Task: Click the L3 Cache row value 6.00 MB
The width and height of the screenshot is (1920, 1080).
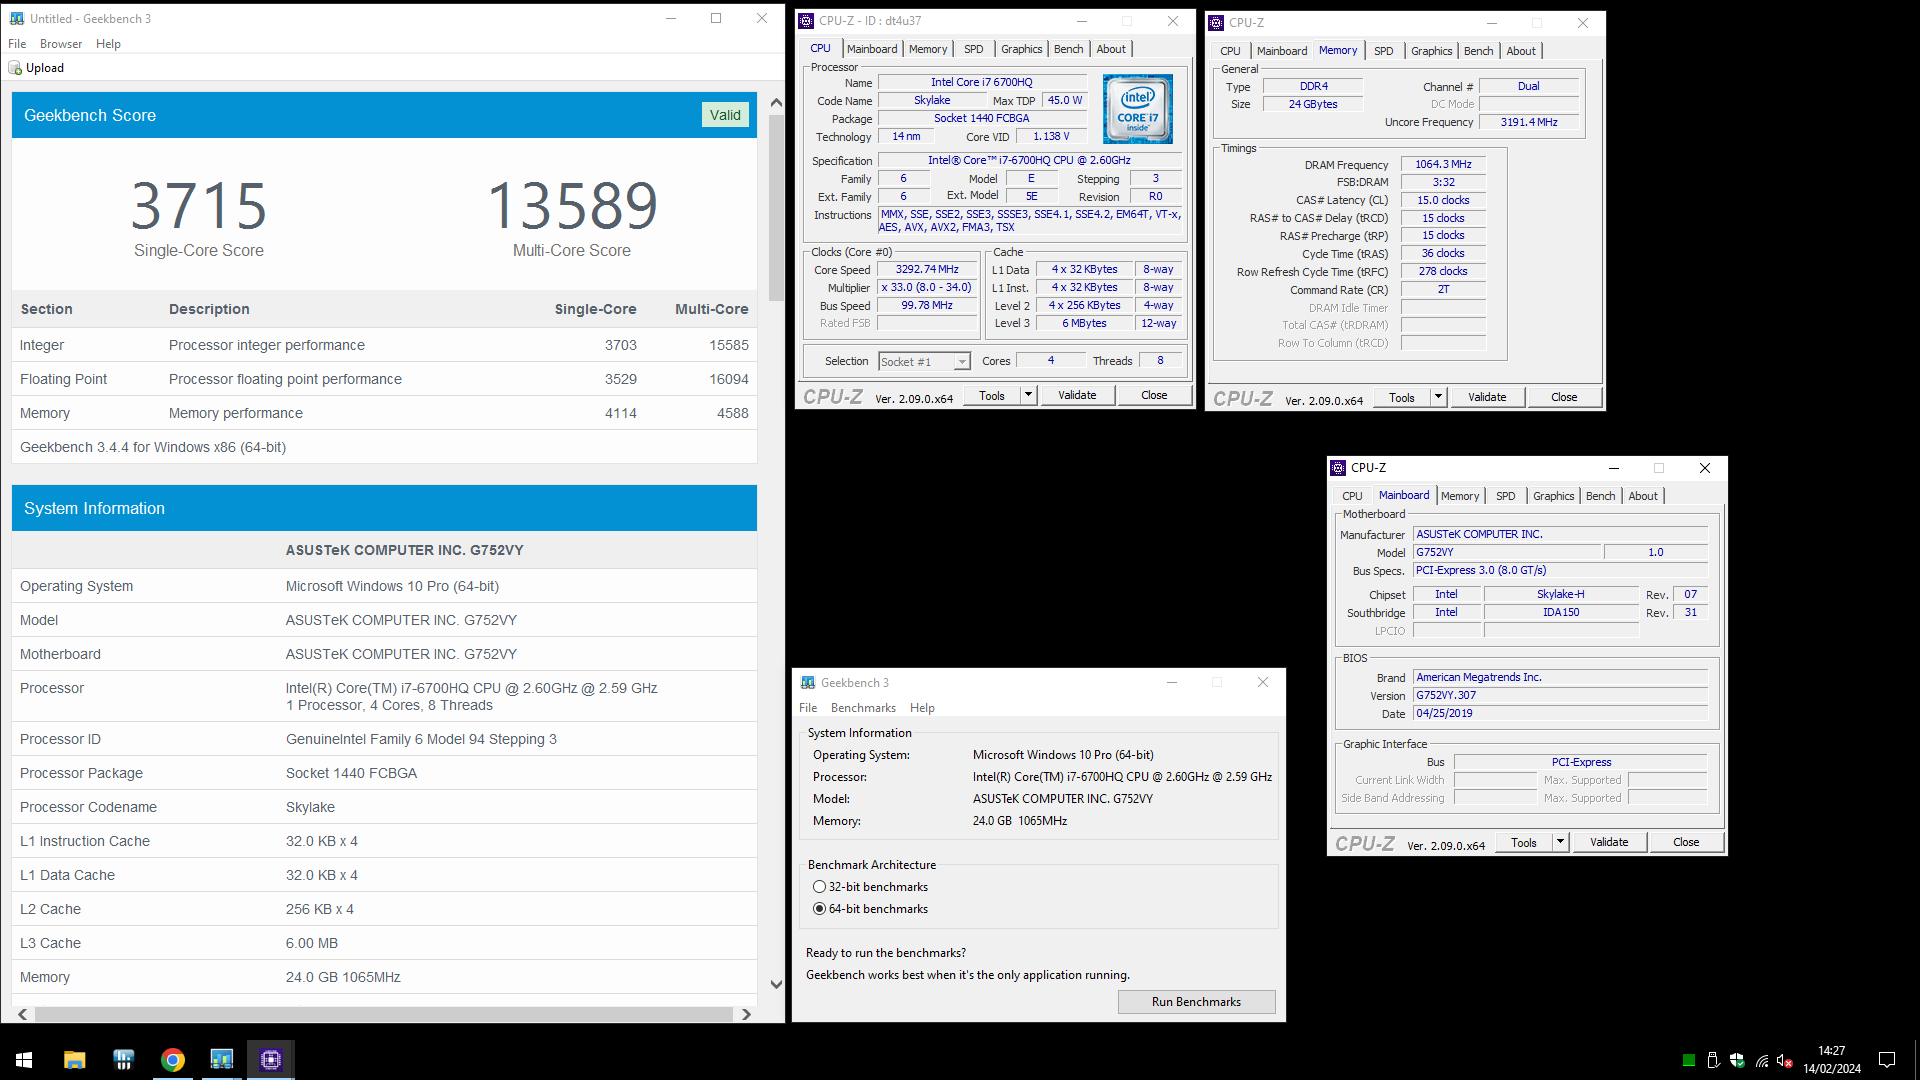Action: click(312, 943)
